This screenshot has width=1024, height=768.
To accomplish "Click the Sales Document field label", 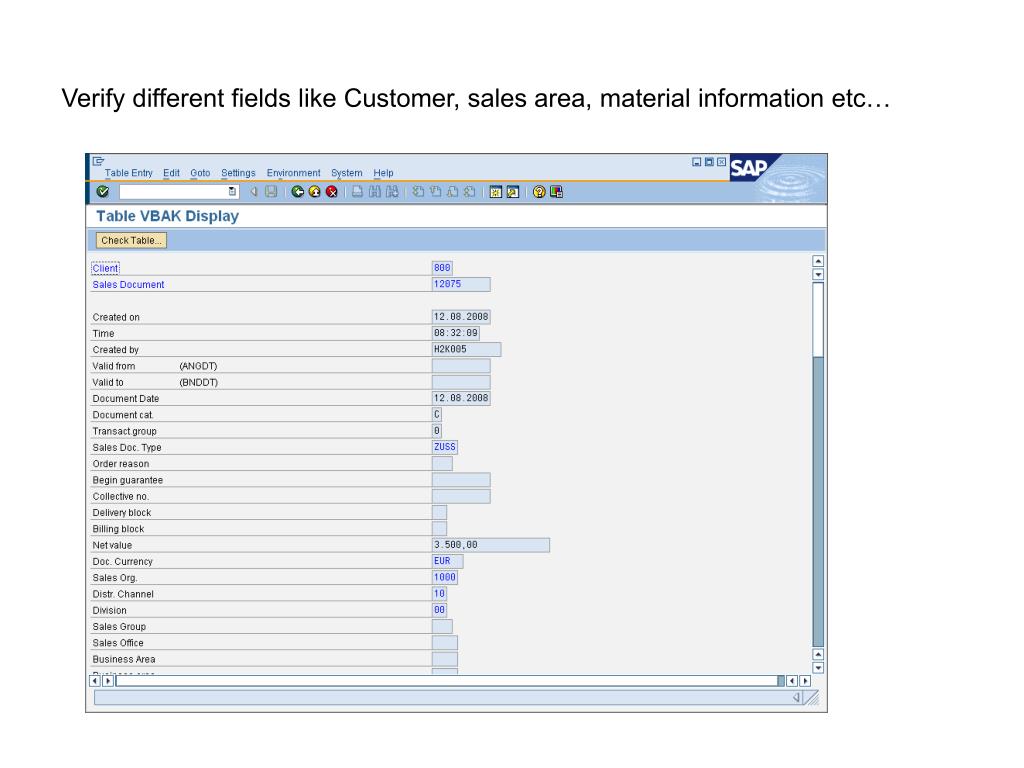I will (128, 285).
